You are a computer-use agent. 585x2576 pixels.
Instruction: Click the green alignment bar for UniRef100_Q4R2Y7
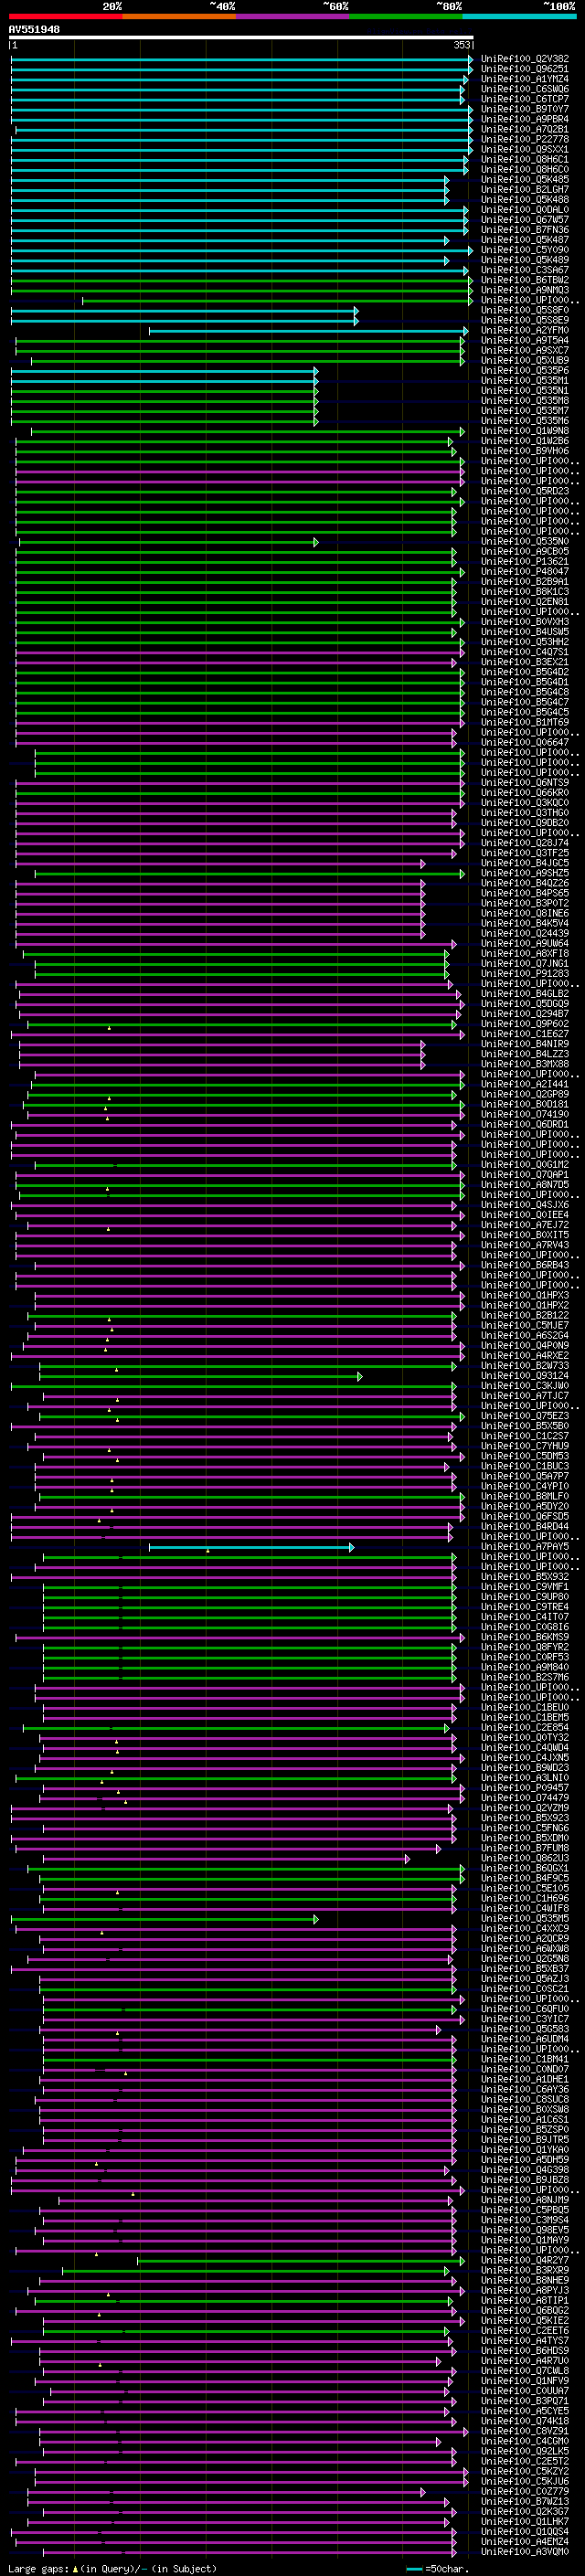(x=300, y=2260)
